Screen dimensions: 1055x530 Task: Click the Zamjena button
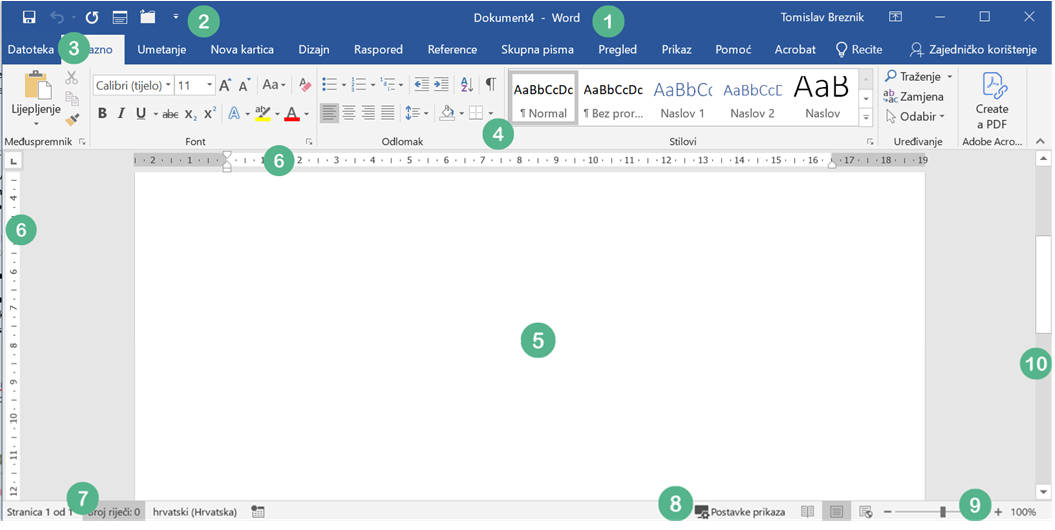pyautogui.click(x=914, y=96)
